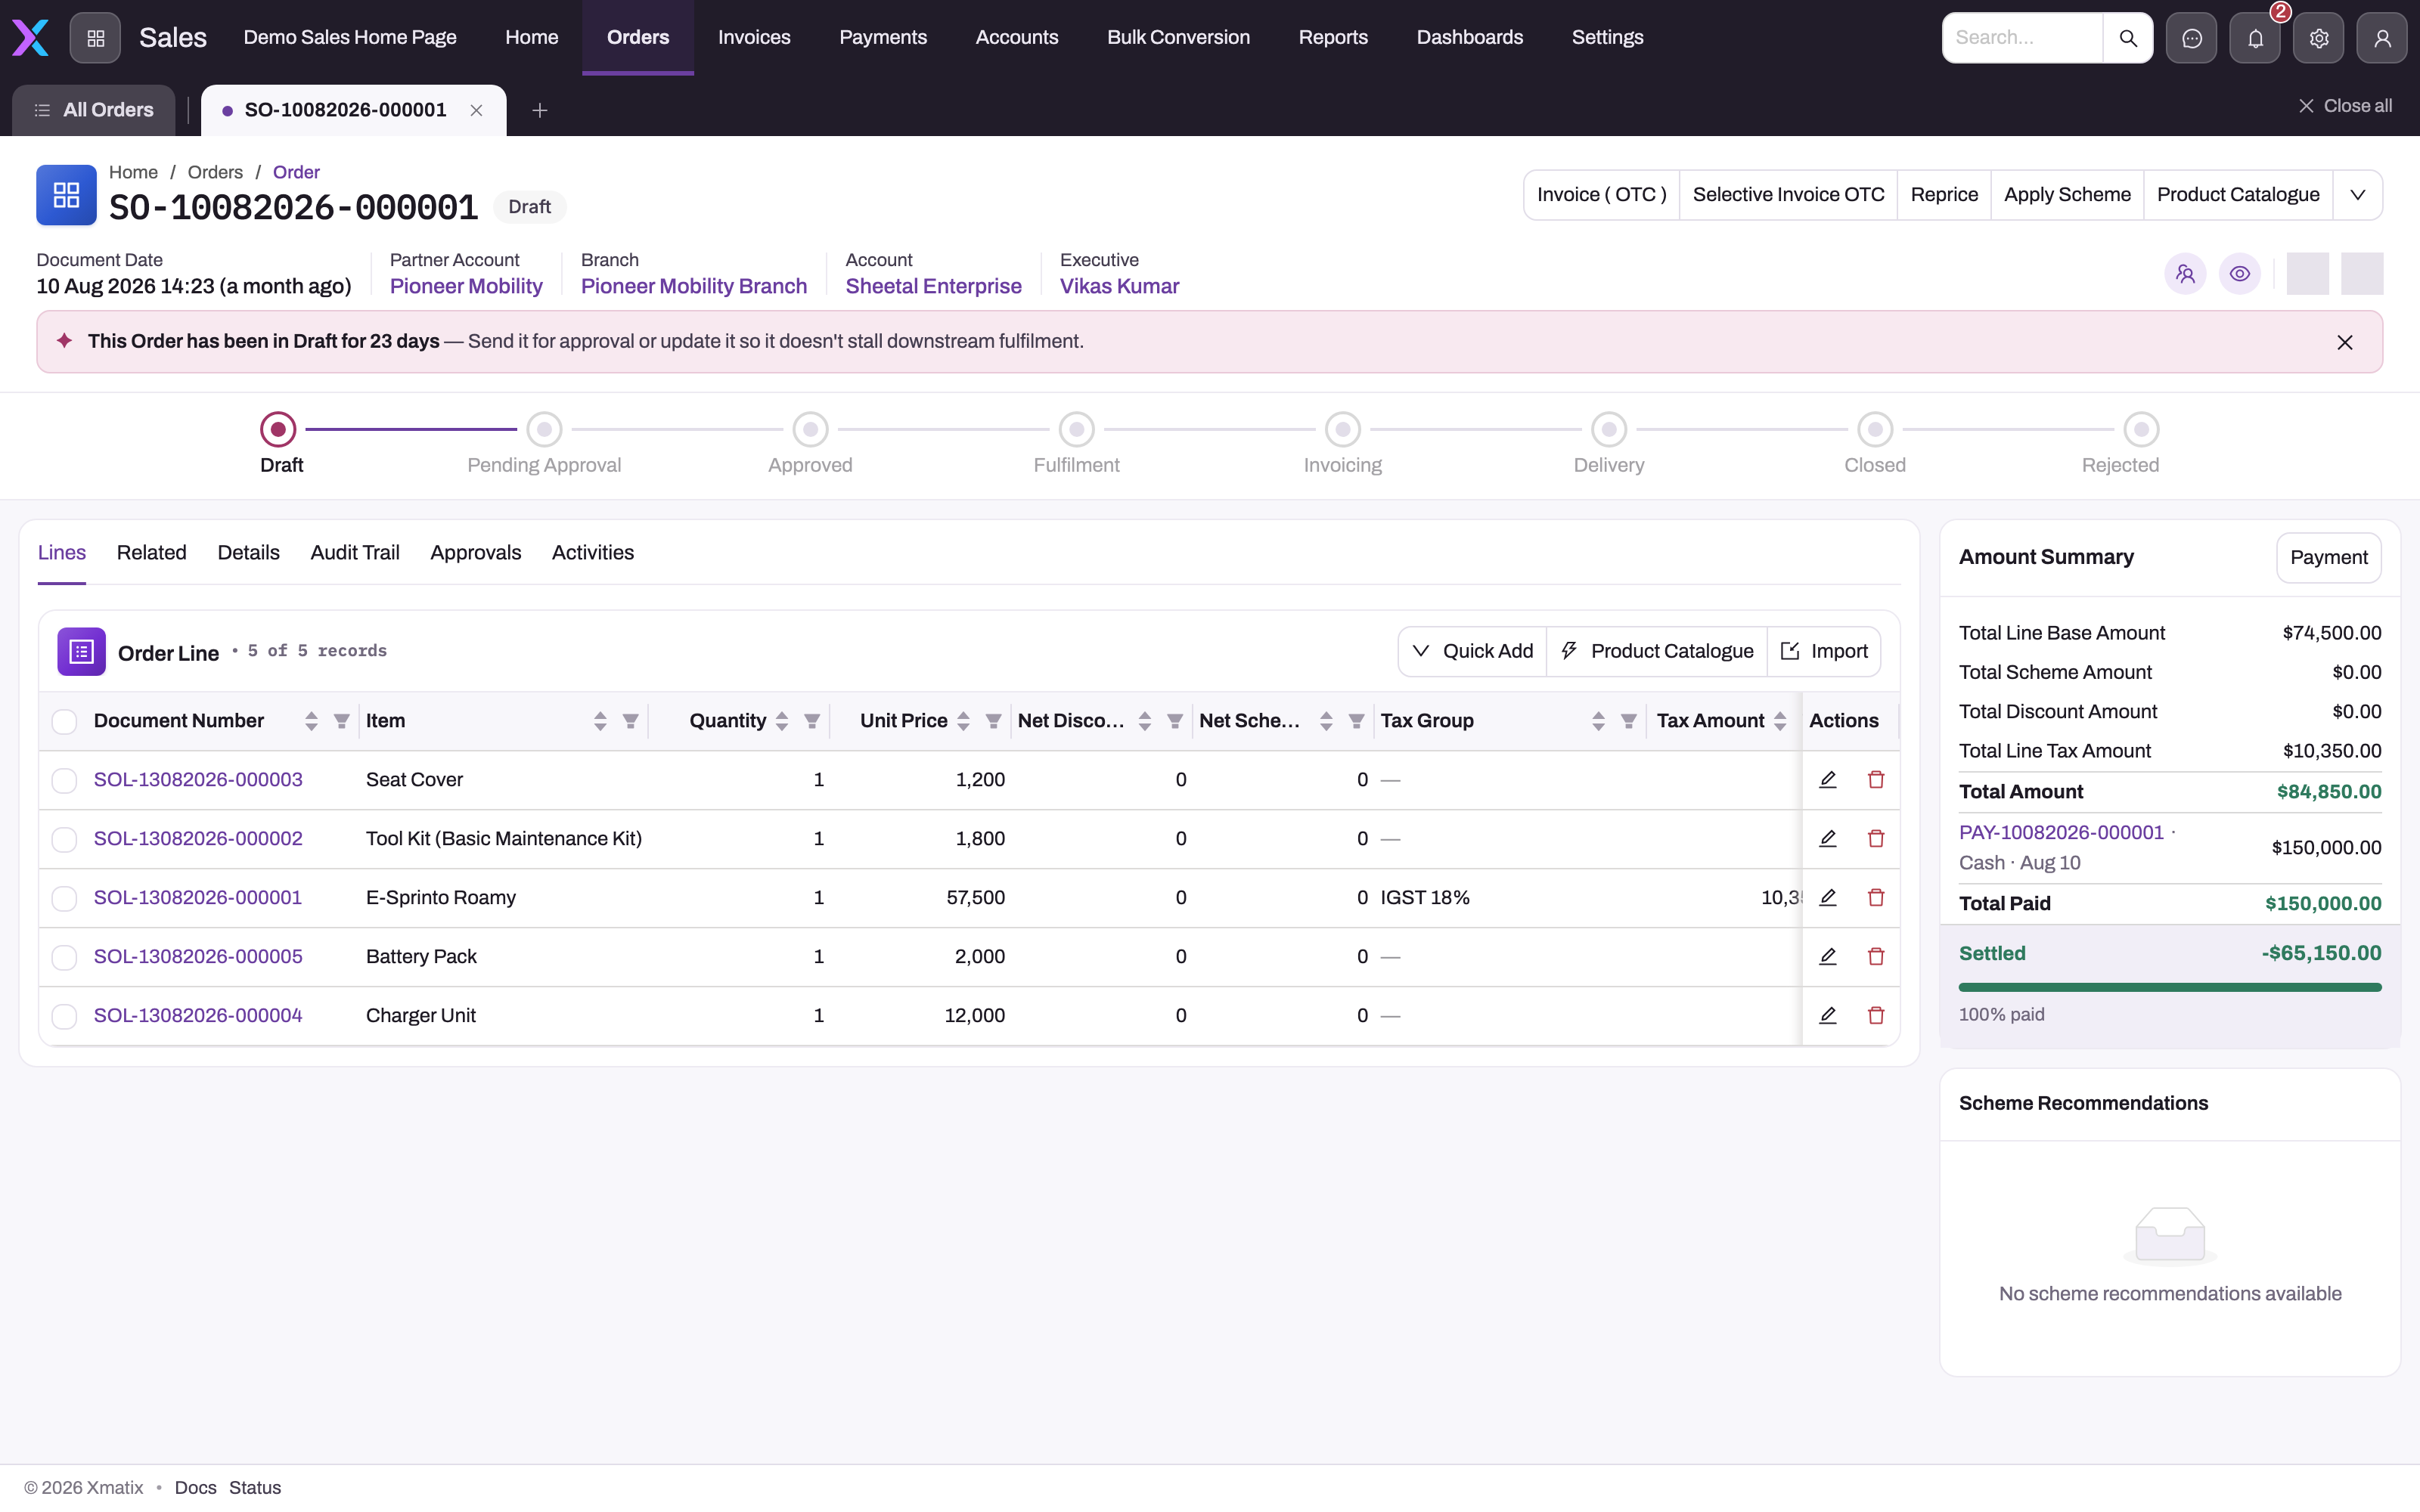The width and height of the screenshot is (2420, 1512).
Task: Open the Sheetal Enterprise account link
Action: [x=933, y=287]
